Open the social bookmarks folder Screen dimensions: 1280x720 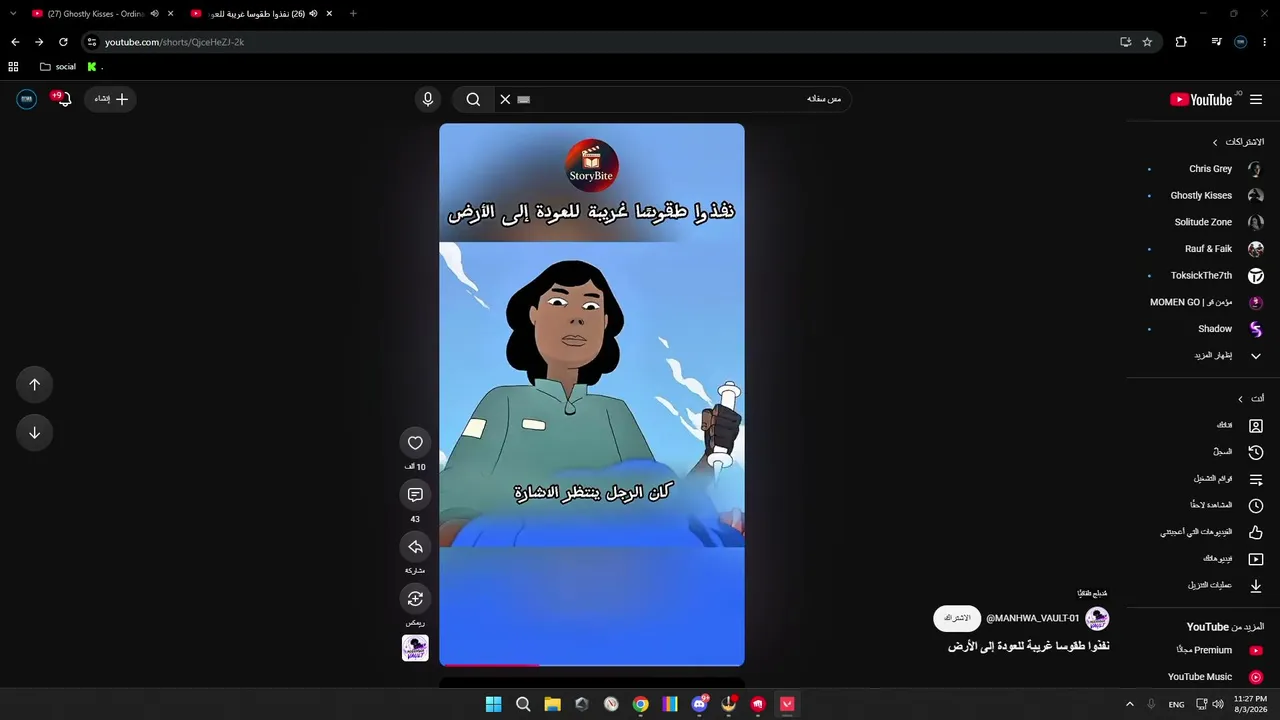[x=58, y=67]
